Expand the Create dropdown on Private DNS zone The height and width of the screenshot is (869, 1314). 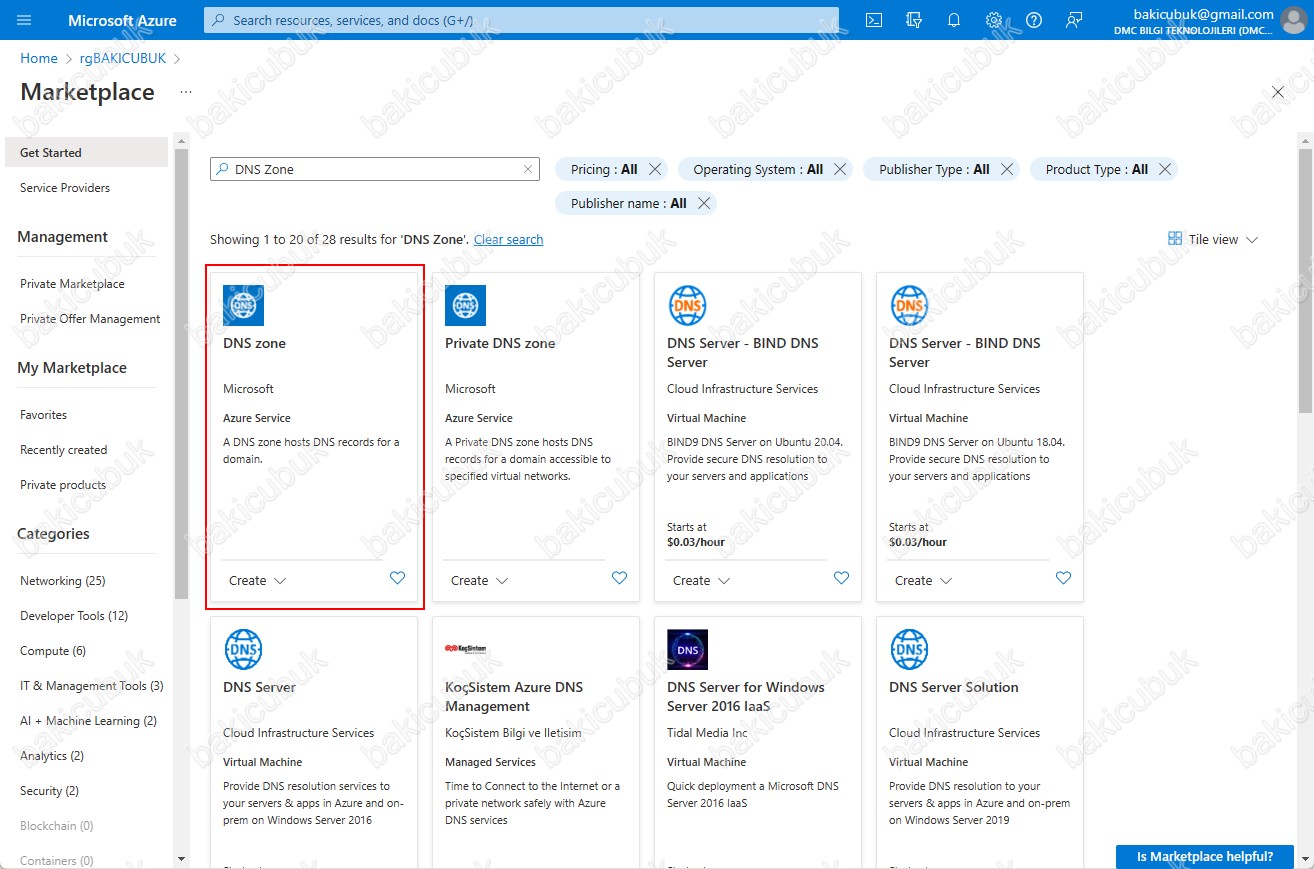[x=479, y=580]
